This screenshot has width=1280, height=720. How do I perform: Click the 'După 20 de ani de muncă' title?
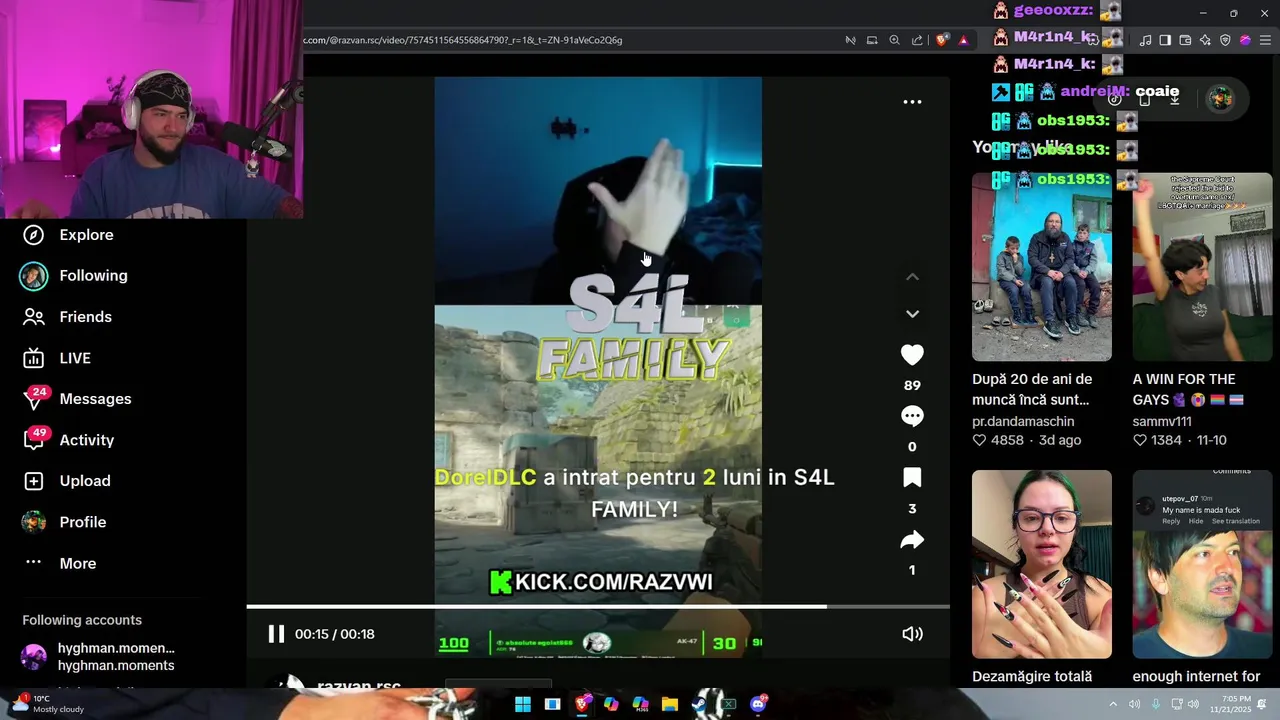click(x=1032, y=389)
